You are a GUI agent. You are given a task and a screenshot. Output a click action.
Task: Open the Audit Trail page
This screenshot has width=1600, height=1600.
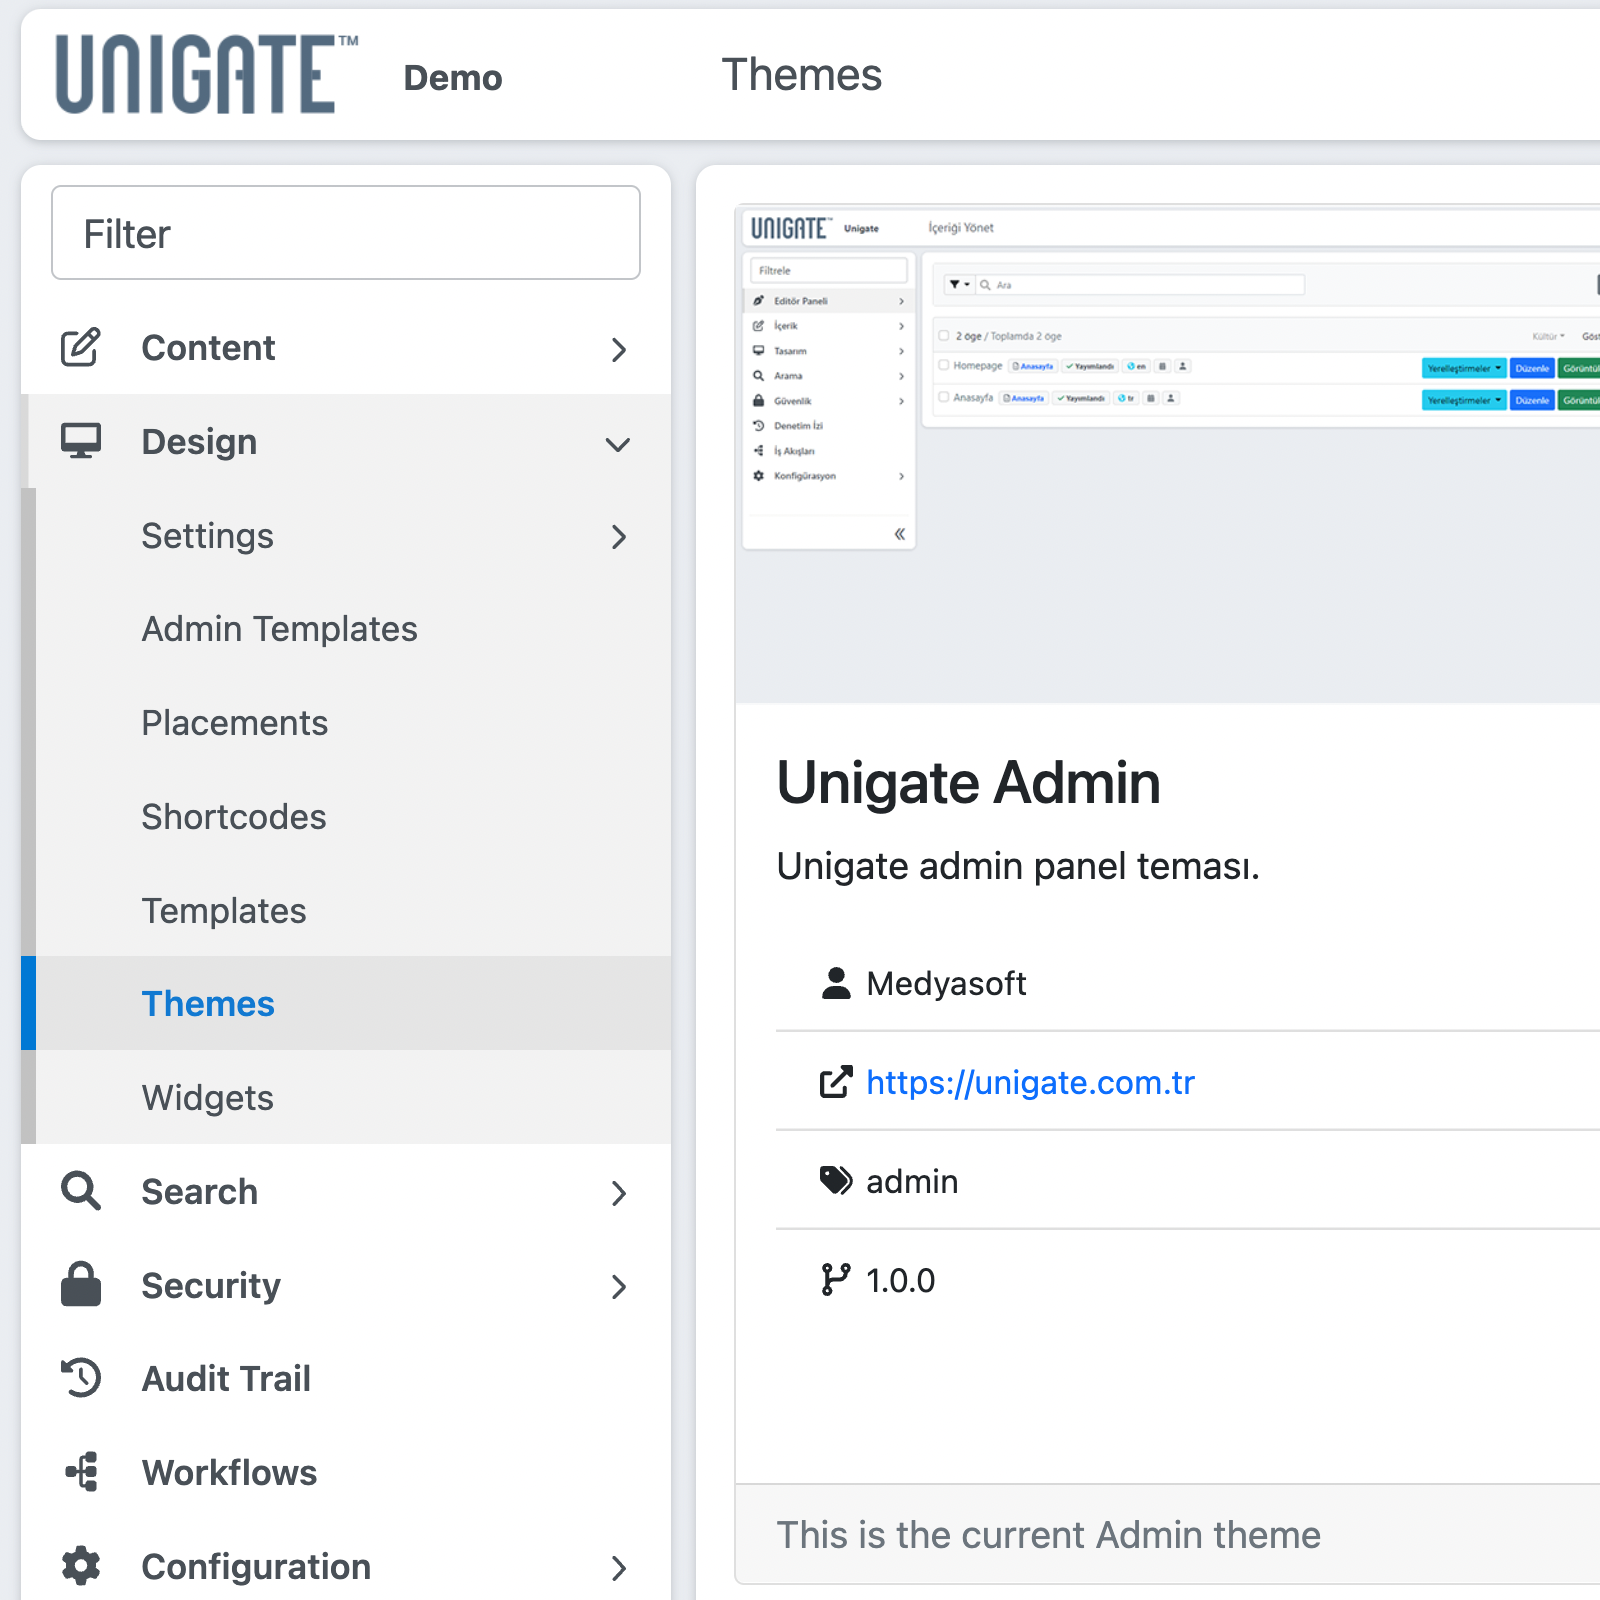coord(226,1379)
